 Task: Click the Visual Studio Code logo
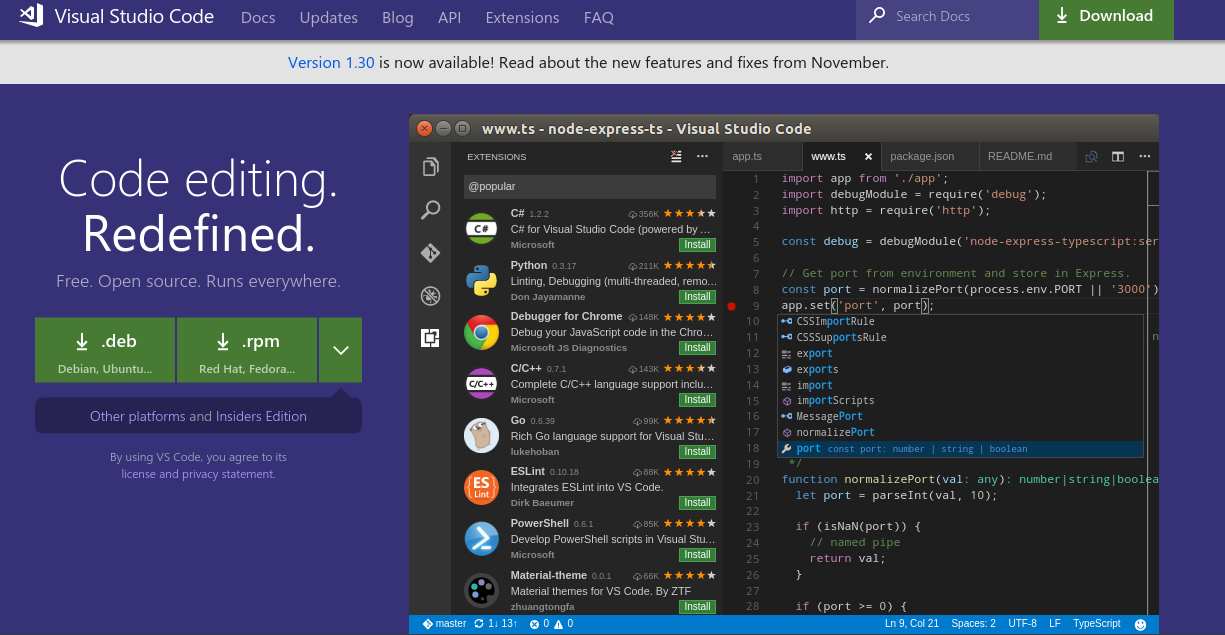(31, 16)
